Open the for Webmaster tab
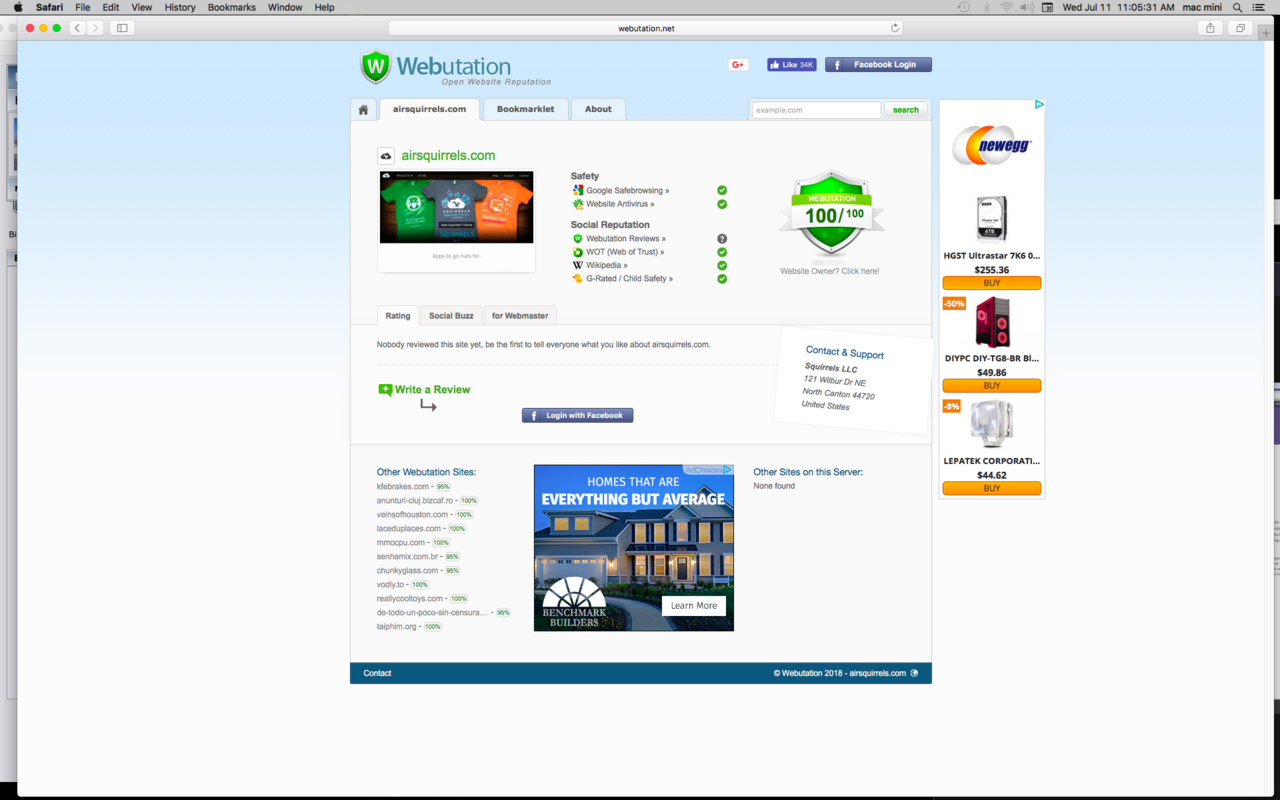The height and width of the screenshot is (800, 1280). (x=520, y=316)
